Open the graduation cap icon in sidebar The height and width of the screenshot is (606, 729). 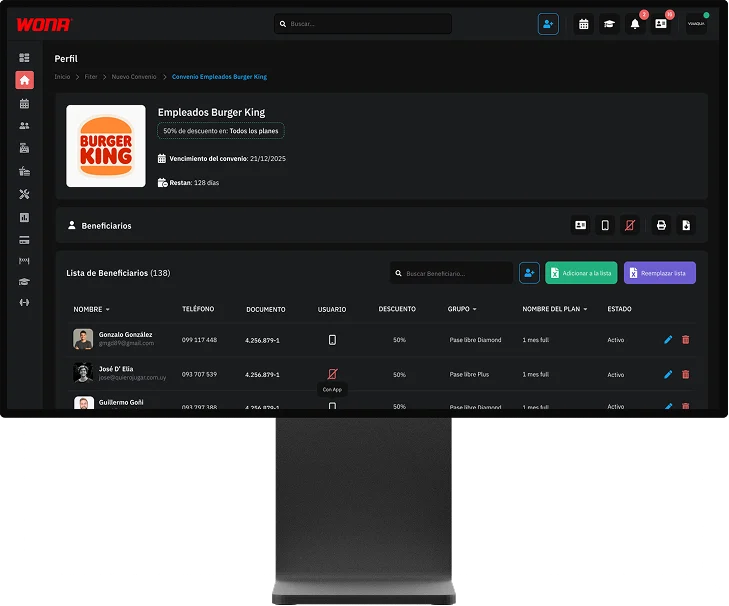24,281
